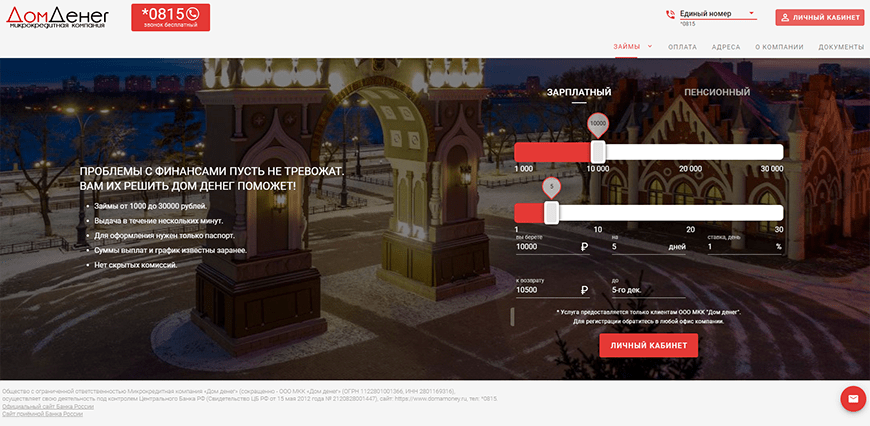Click the loan amount field showing 10000
This screenshot has width=870, height=426.
tap(545, 246)
